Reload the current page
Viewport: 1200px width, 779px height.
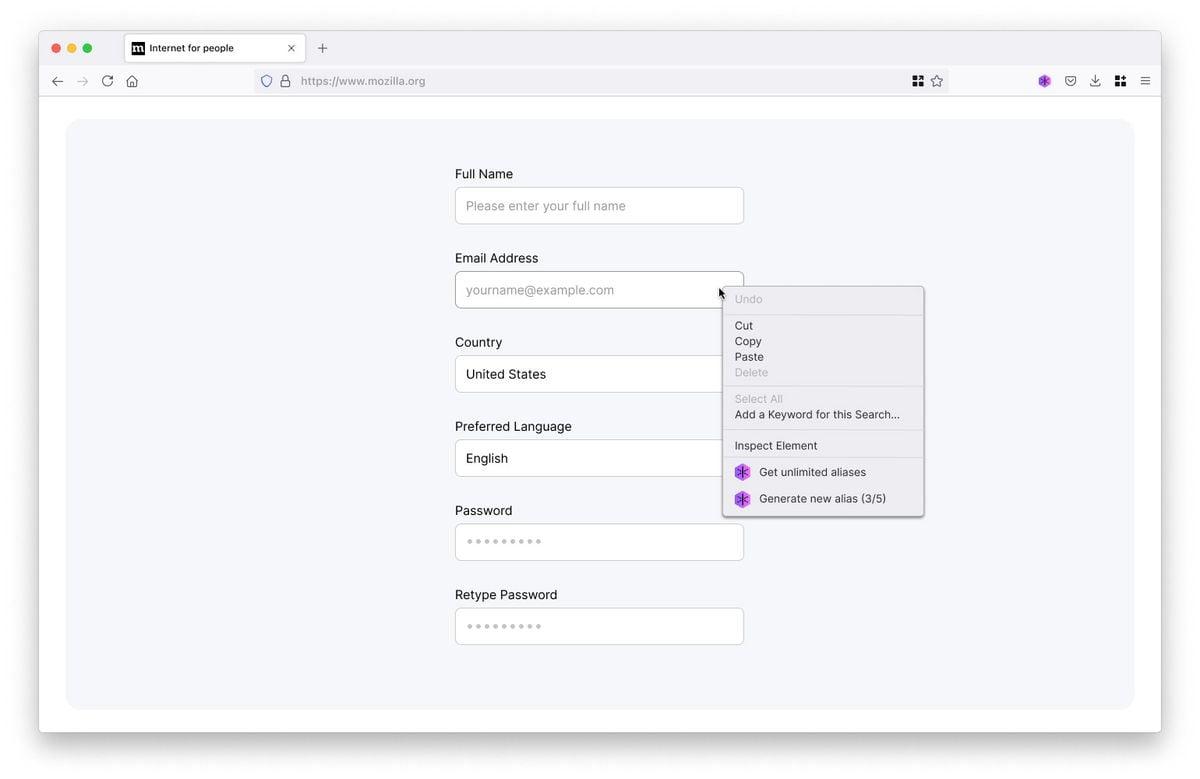107,81
